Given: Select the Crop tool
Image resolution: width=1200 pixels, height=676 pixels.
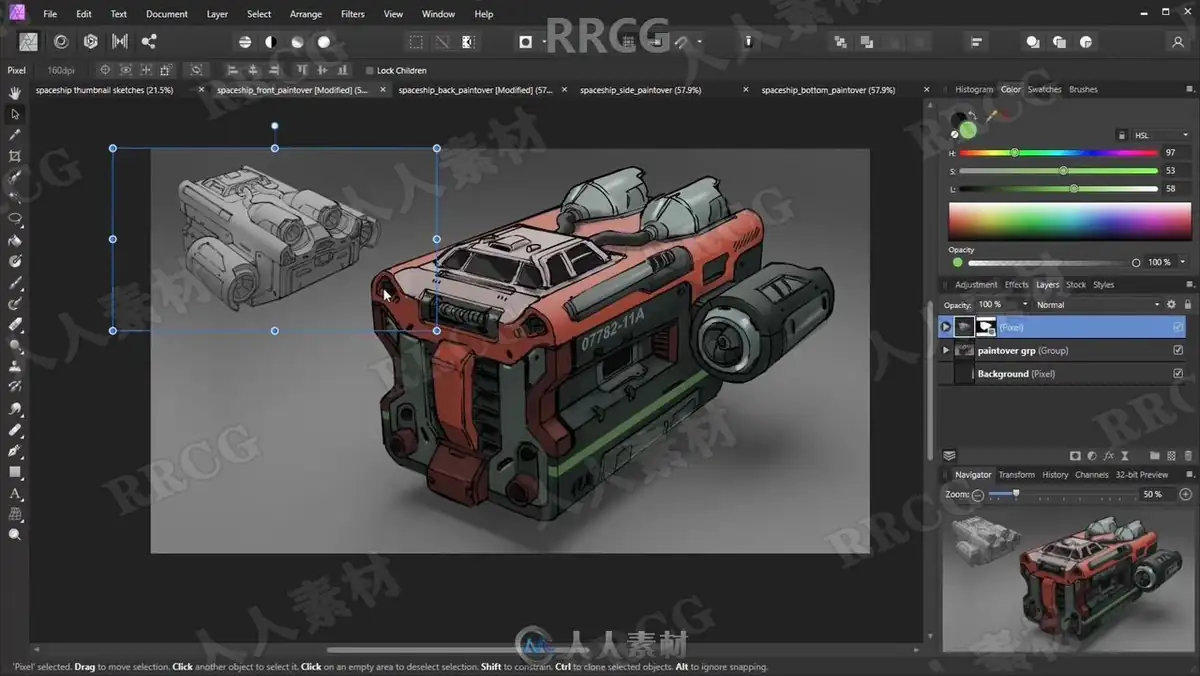Looking at the screenshot, I should [x=15, y=156].
